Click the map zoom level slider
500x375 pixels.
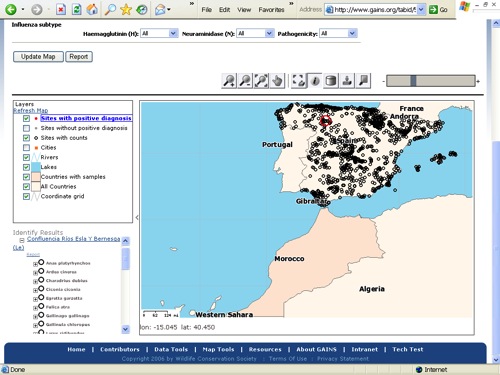click(431, 81)
